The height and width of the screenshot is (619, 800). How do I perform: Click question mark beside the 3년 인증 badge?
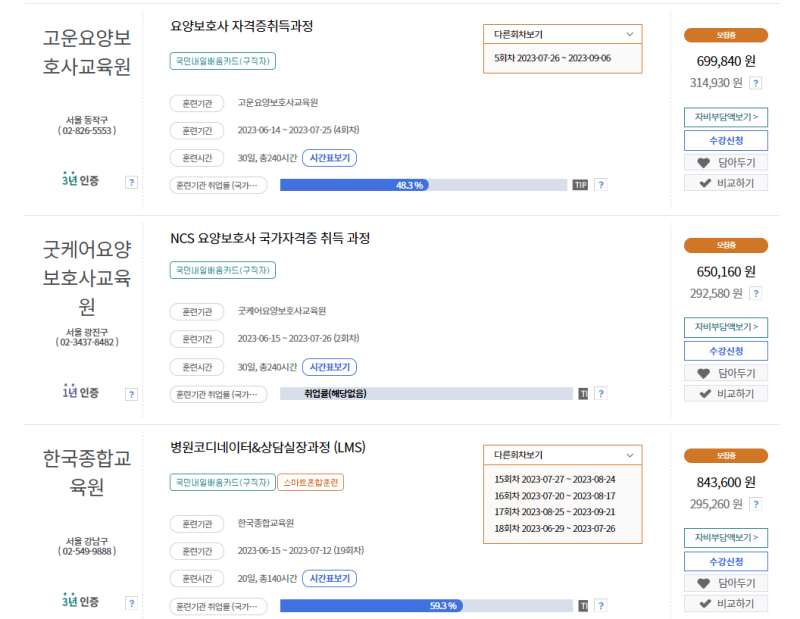131,182
